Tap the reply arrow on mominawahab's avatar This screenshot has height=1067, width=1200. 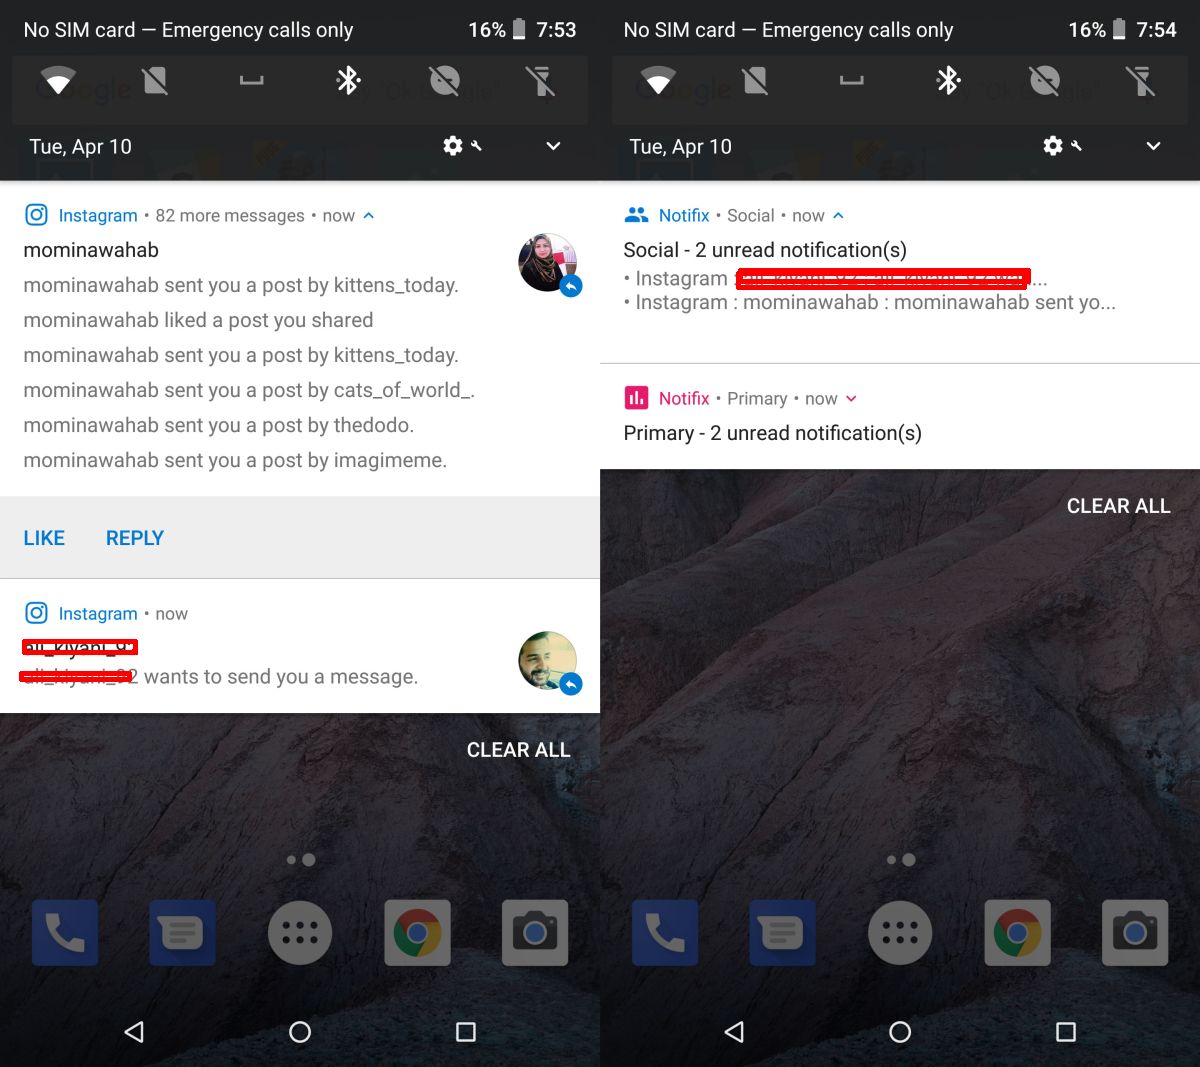(x=570, y=285)
